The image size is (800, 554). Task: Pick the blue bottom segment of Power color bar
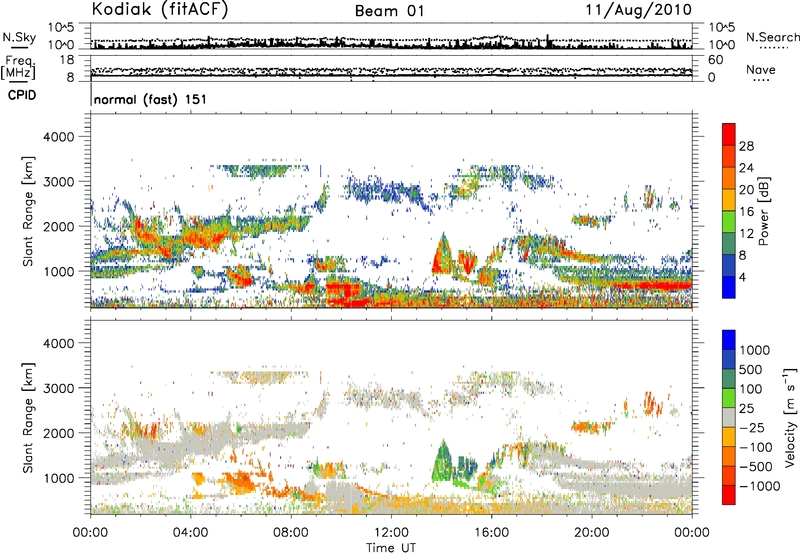coord(729,287)
